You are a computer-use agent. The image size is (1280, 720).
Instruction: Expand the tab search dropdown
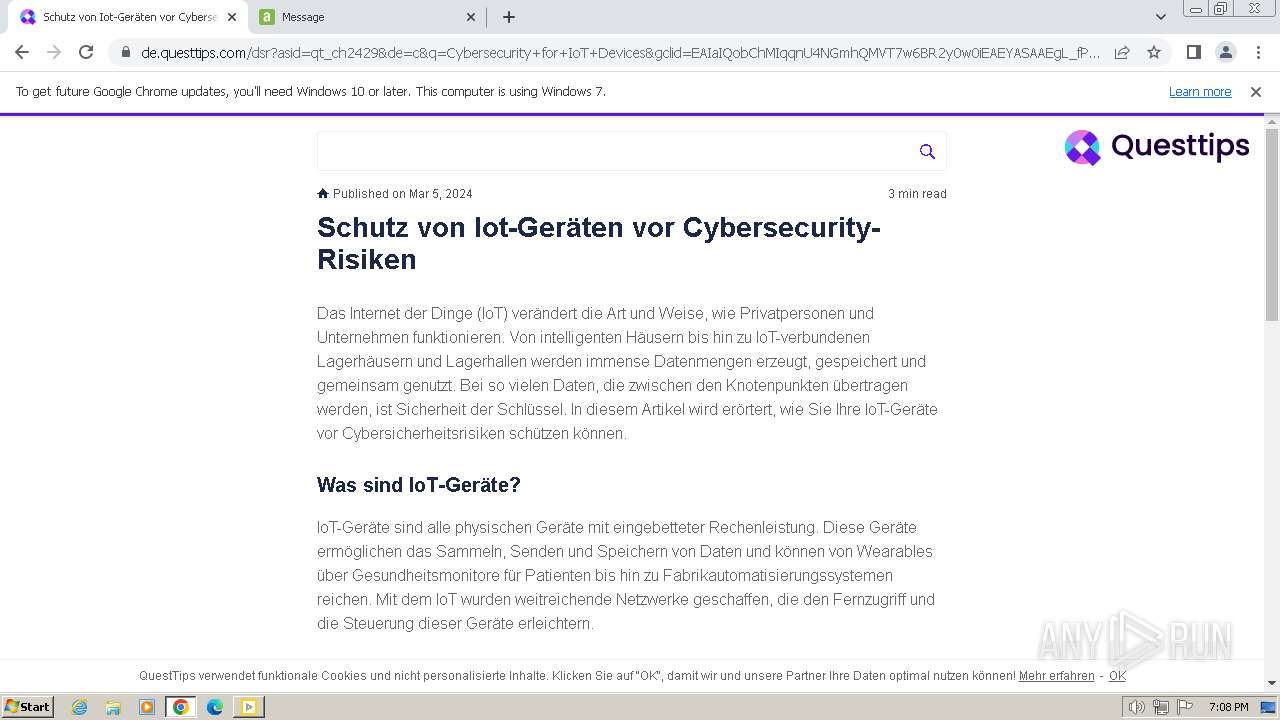click(1160, 17)
